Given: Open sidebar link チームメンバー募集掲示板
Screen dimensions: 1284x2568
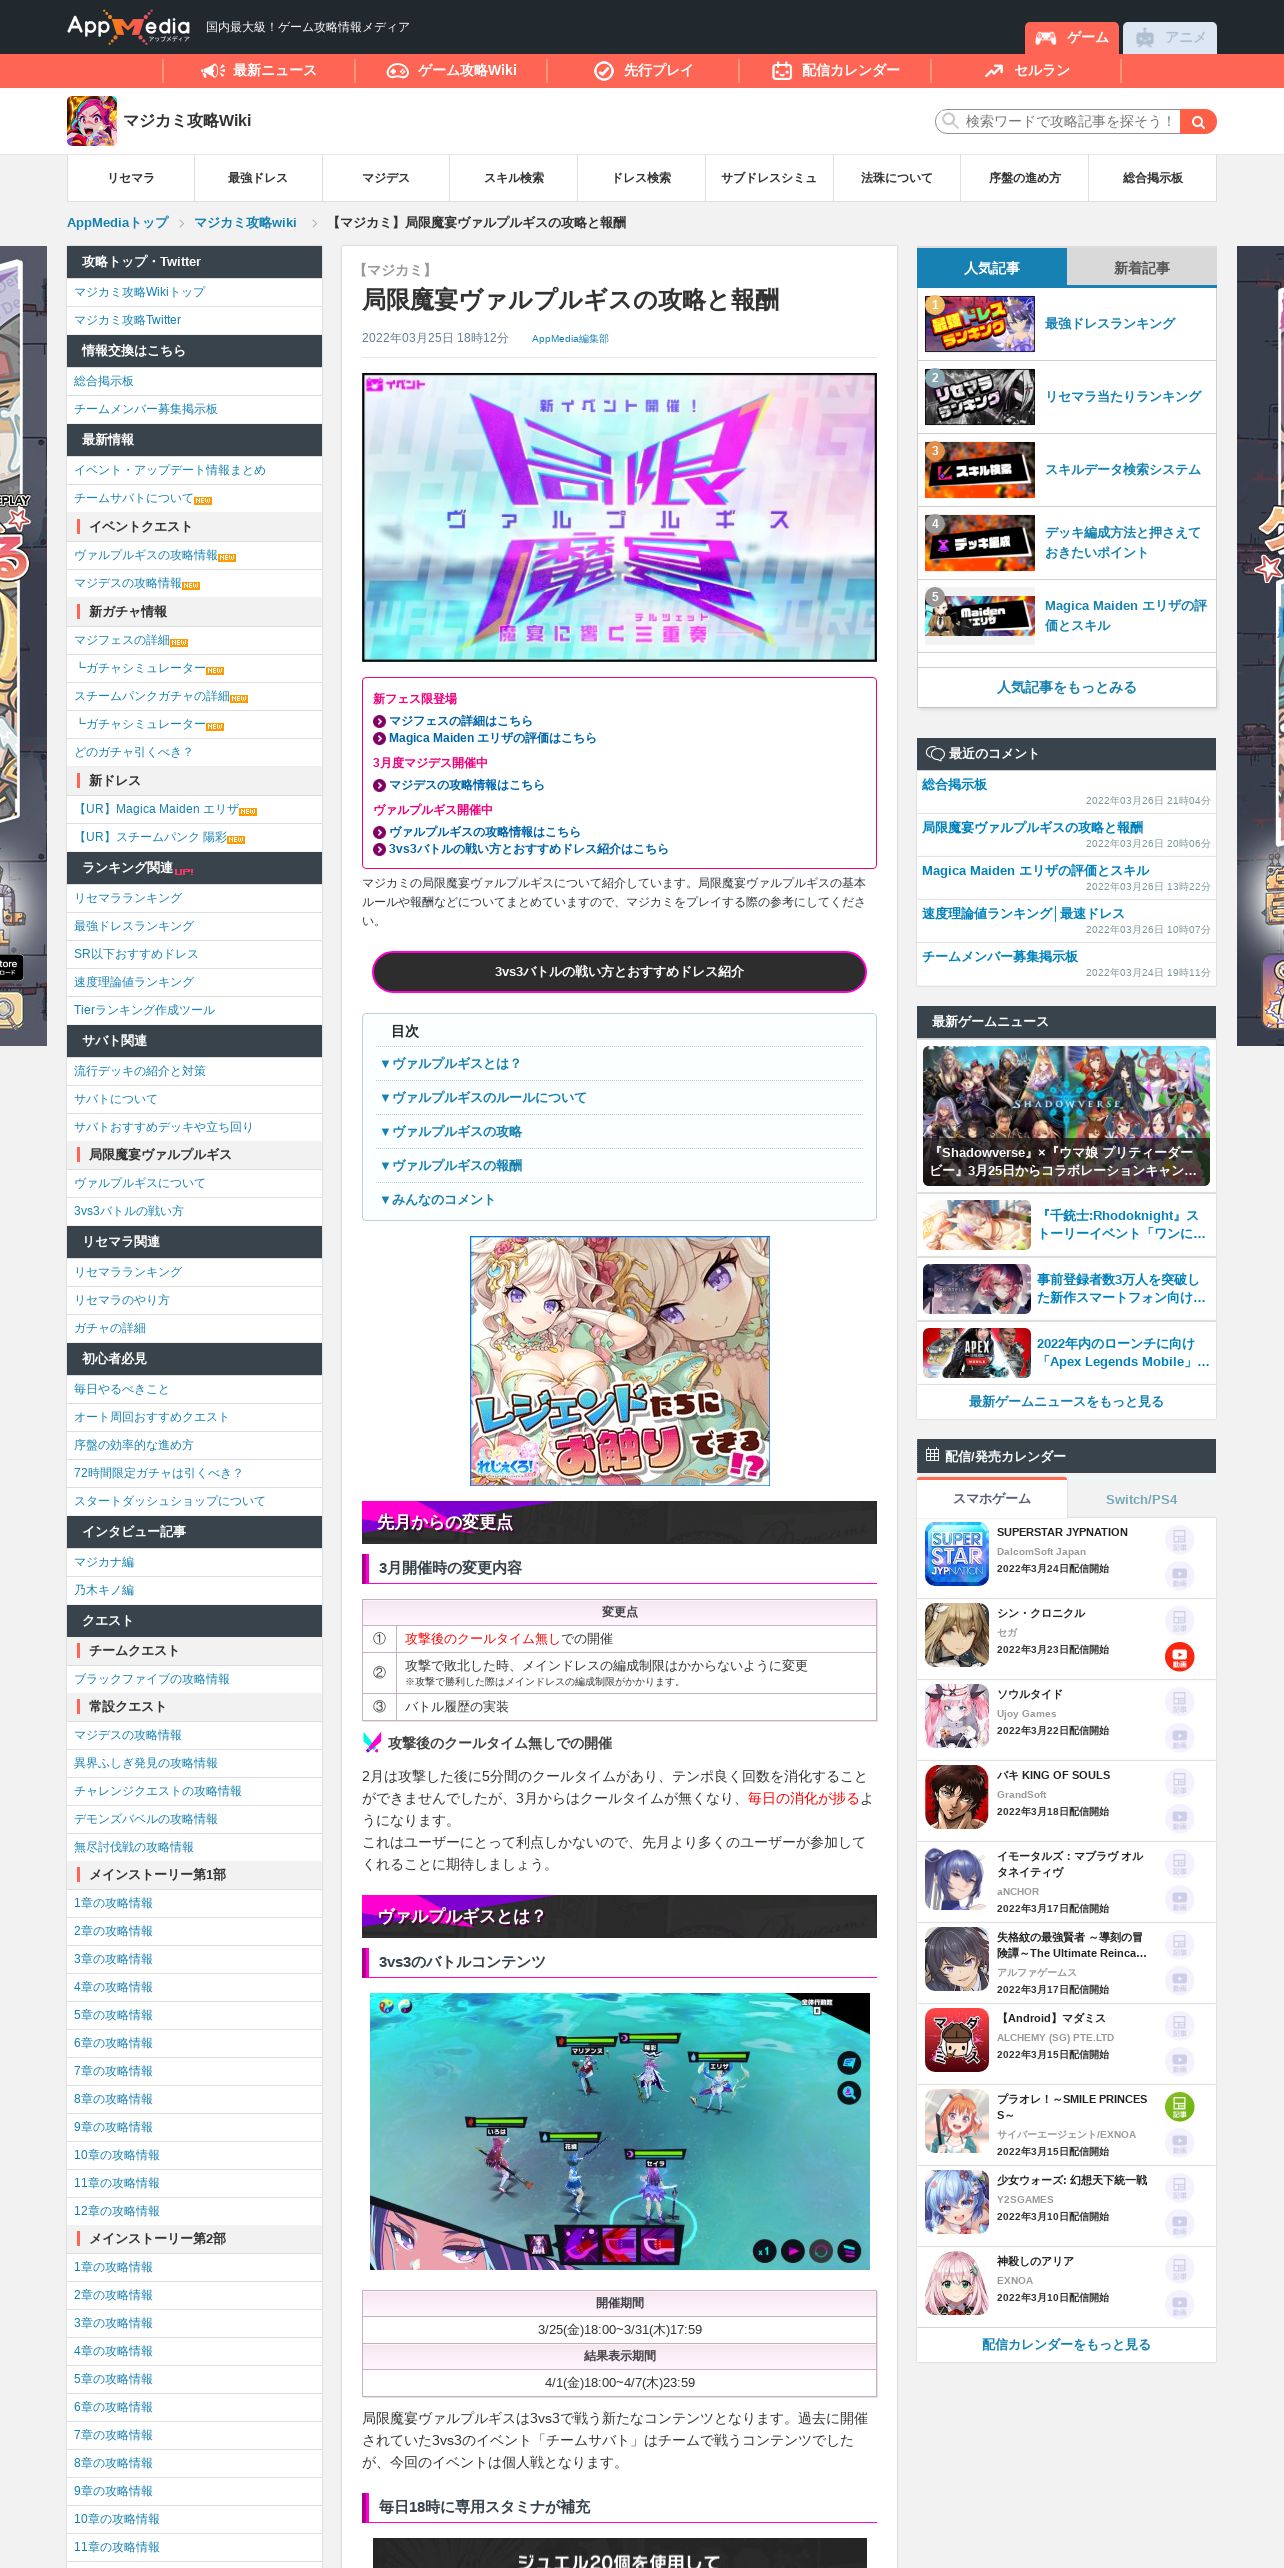Looking at the screenshot, I should point(145,409).
